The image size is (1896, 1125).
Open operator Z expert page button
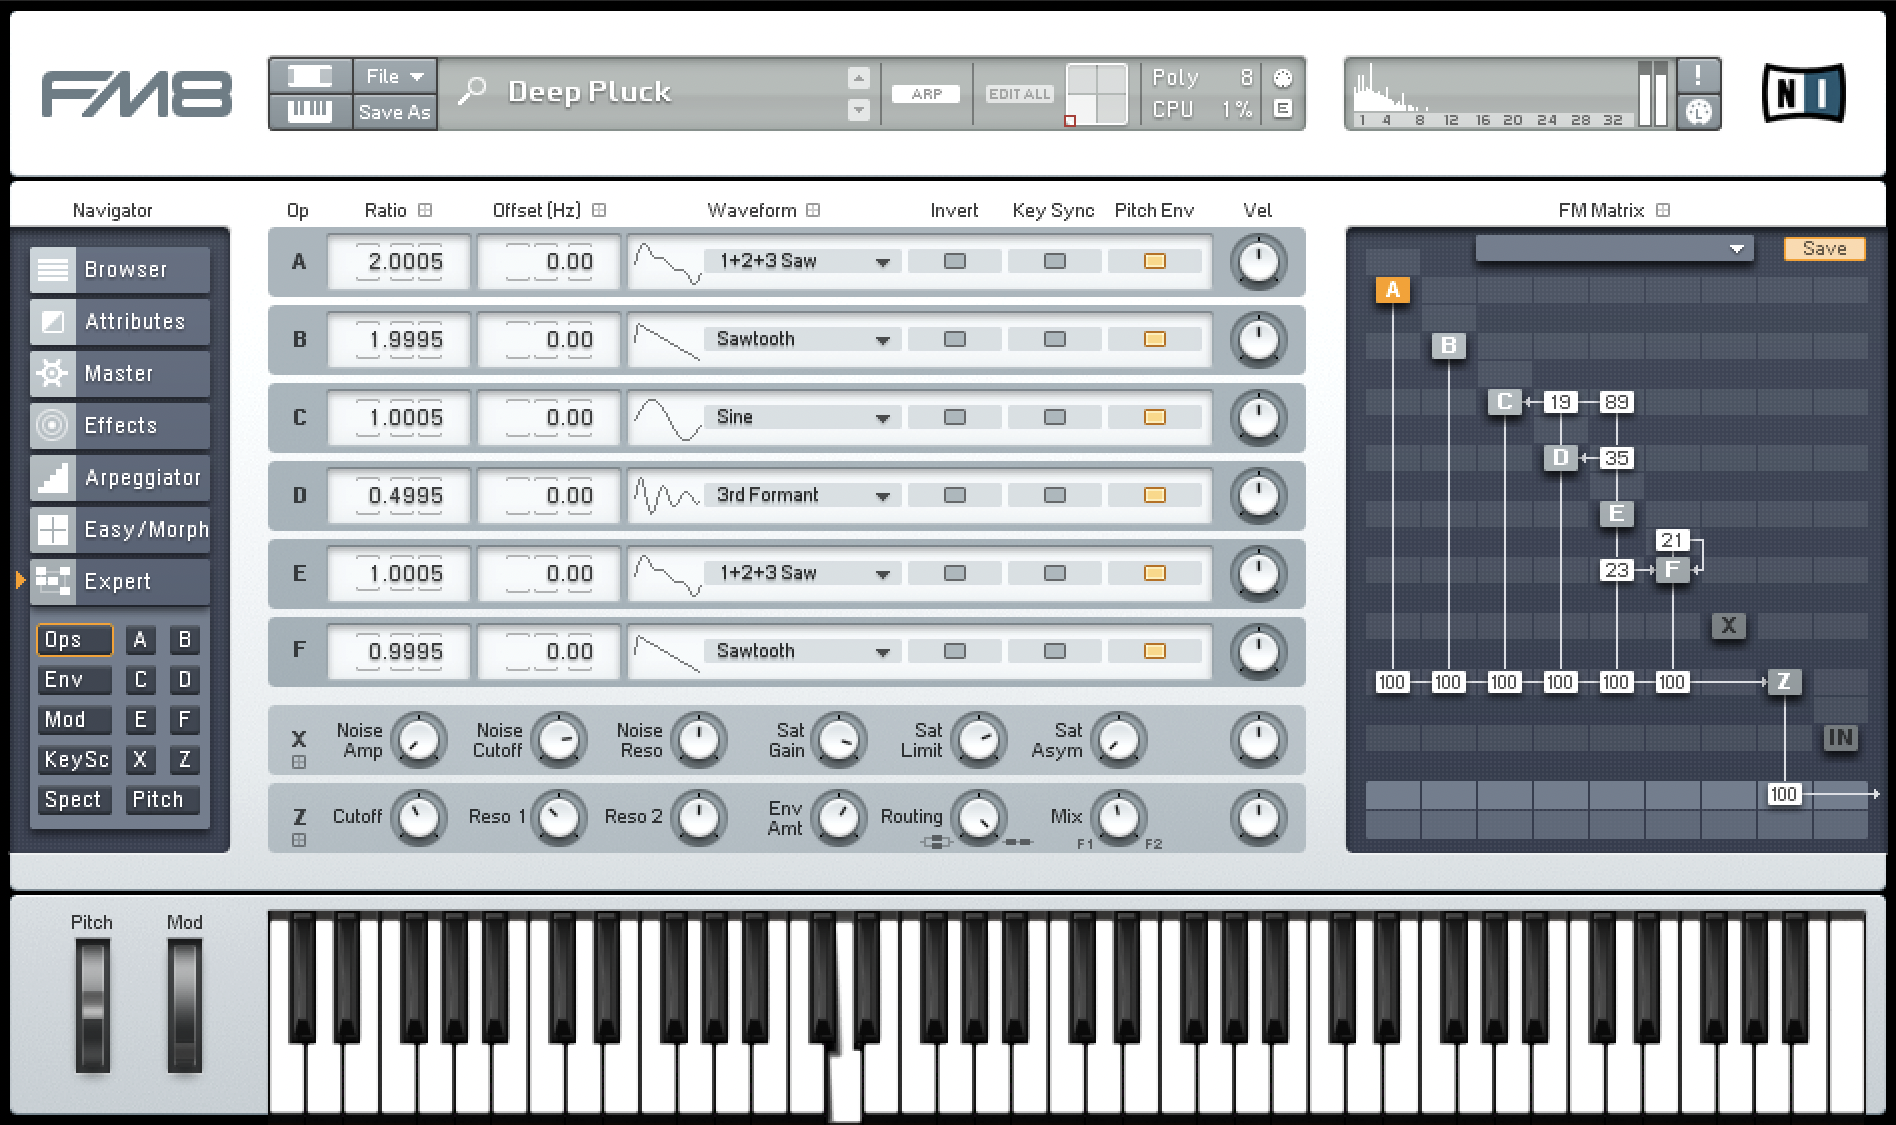pyautogui.click(x=184, y=760)
